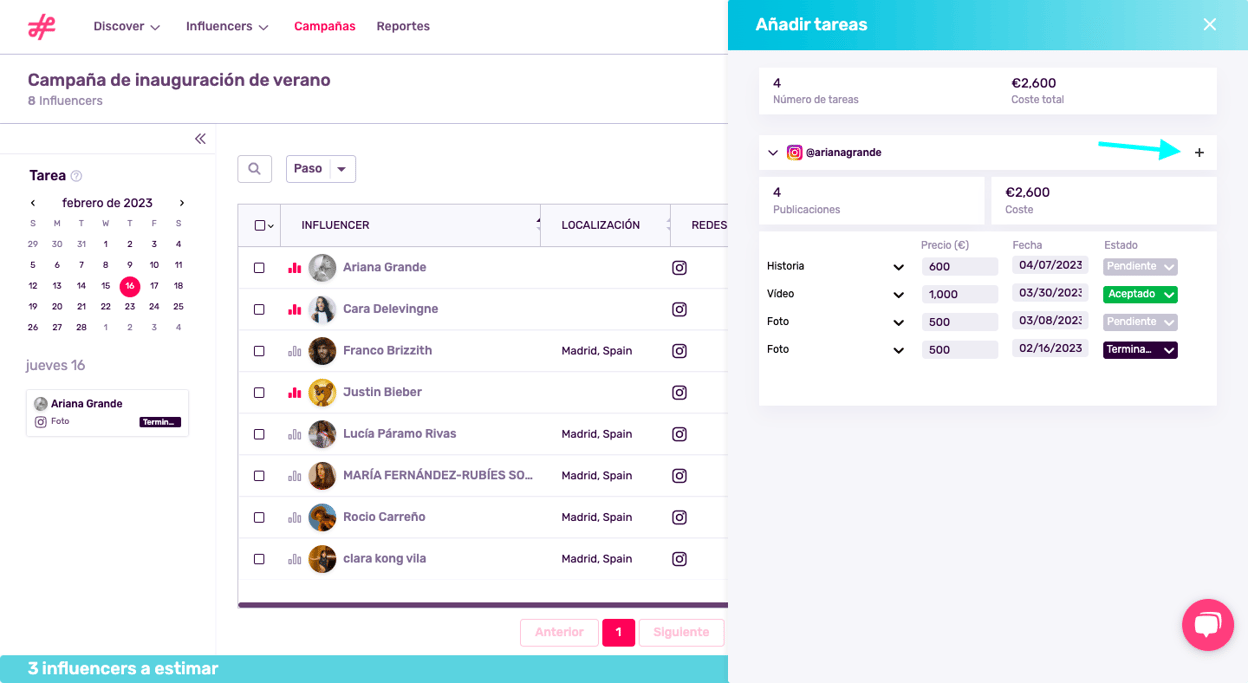Open the live chat bubble
Image resolution: width=1248 pixels, height=683 pixels.
click(1207, 625)
